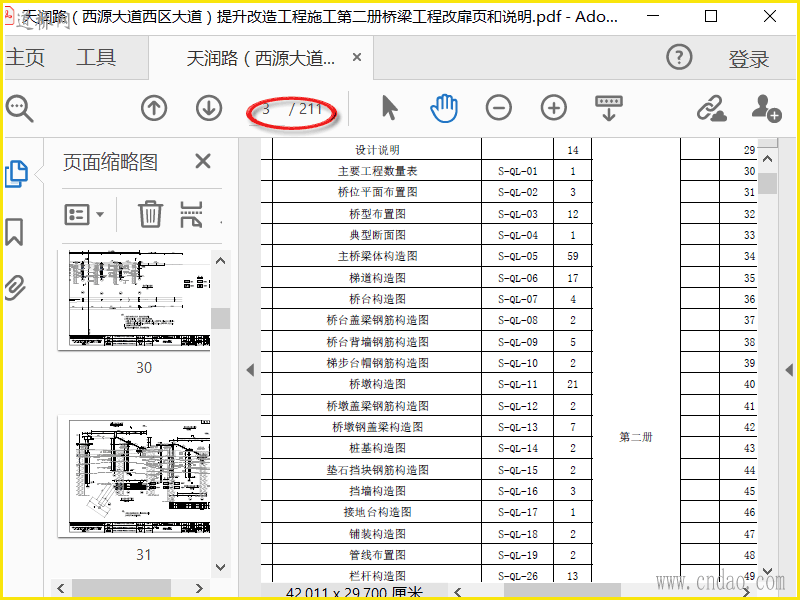Click the document vertical scrollbar thumb
Viewport: 800px width, 600px height.
[x=767, y=183]
